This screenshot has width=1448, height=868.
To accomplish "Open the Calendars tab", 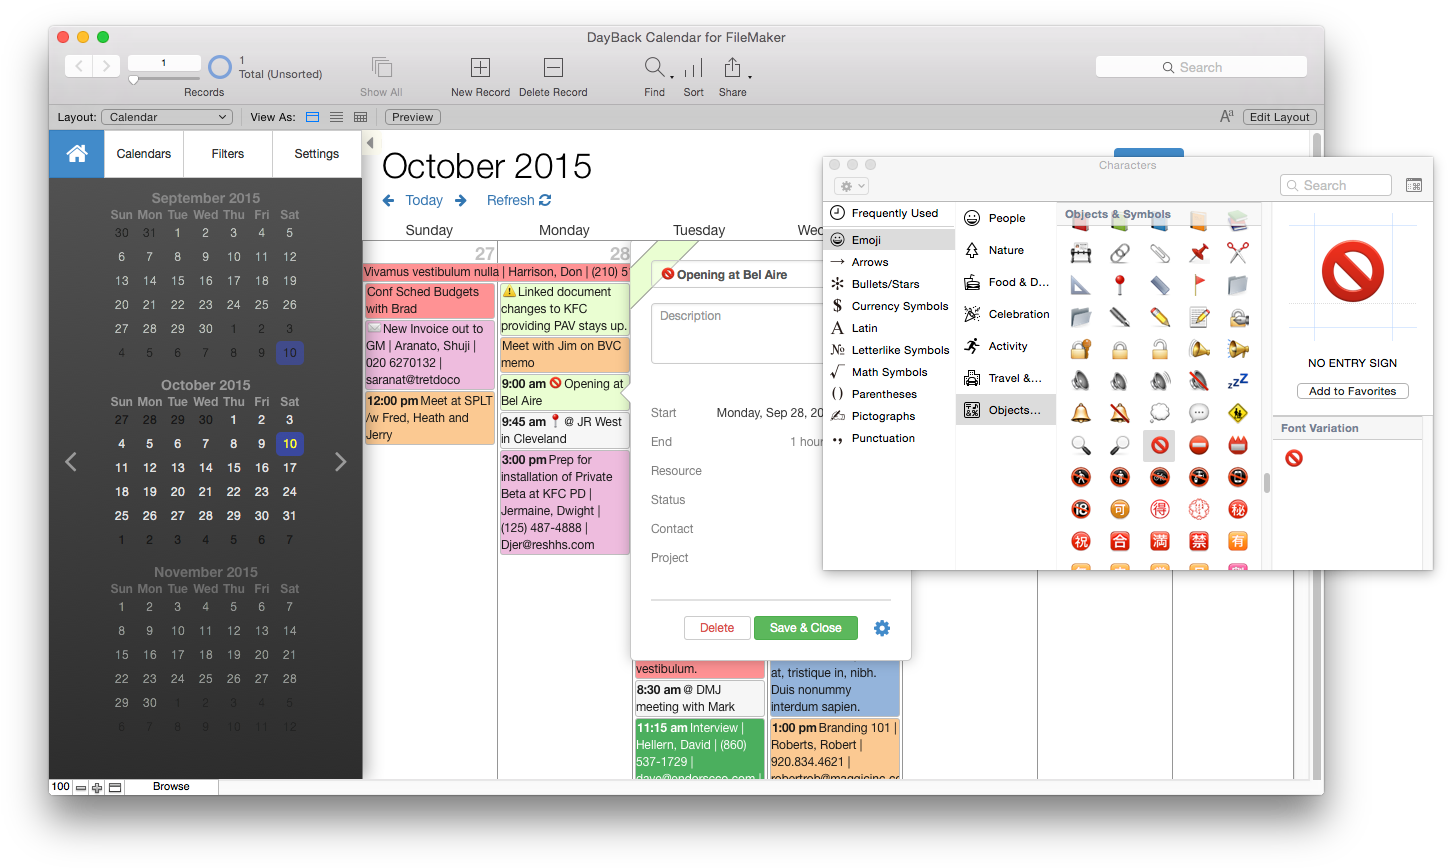I will 144,154.
